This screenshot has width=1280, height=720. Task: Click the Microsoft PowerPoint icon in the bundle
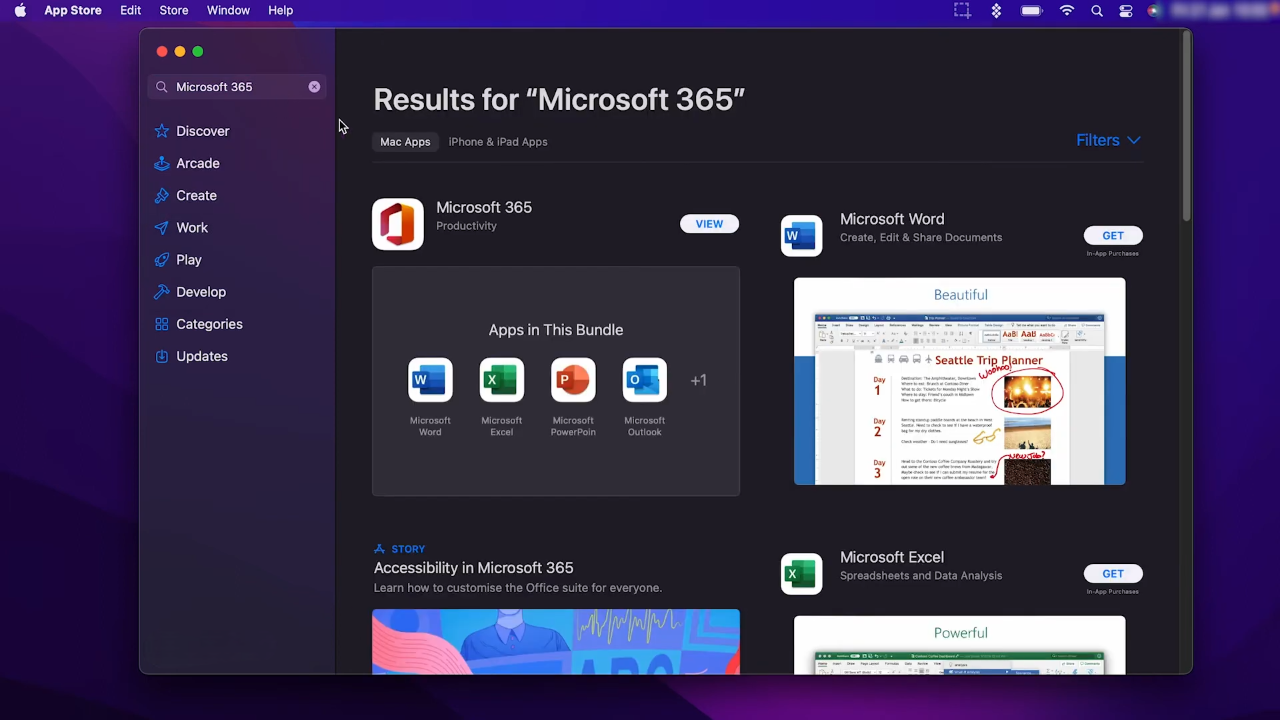[x=572, y=380]
